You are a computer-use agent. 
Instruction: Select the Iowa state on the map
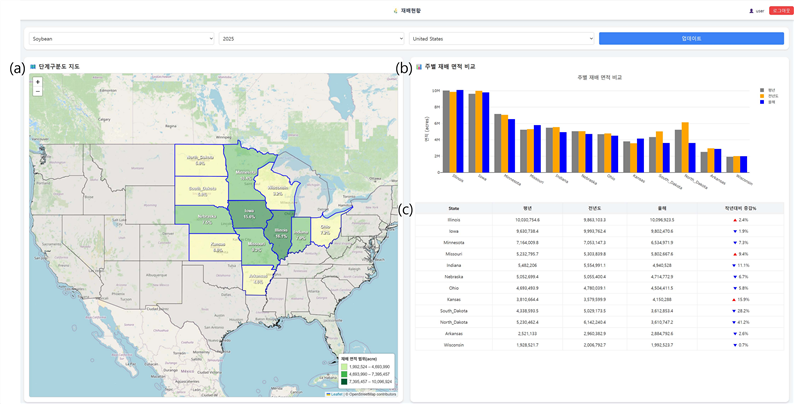pyautogui.click(x=249, y=214)
